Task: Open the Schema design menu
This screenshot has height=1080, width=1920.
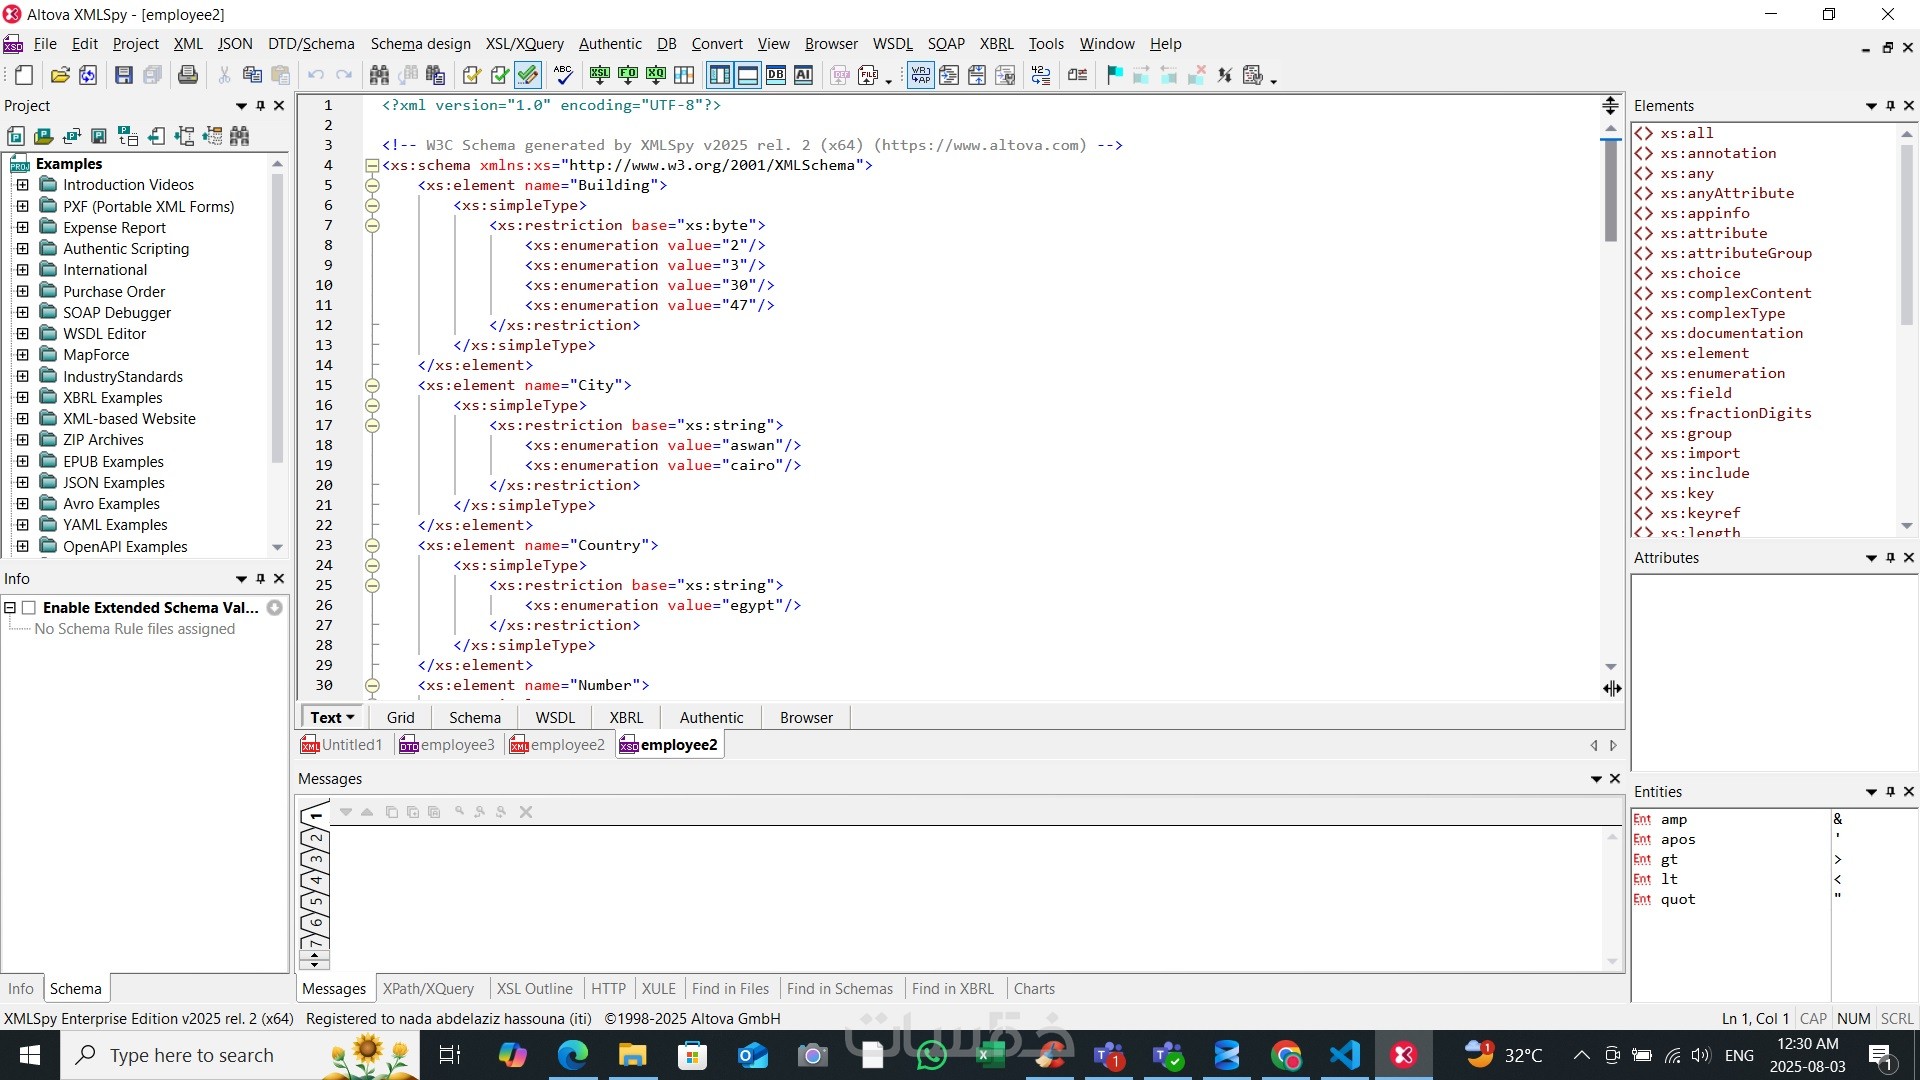Action: (x=420, y=44)
